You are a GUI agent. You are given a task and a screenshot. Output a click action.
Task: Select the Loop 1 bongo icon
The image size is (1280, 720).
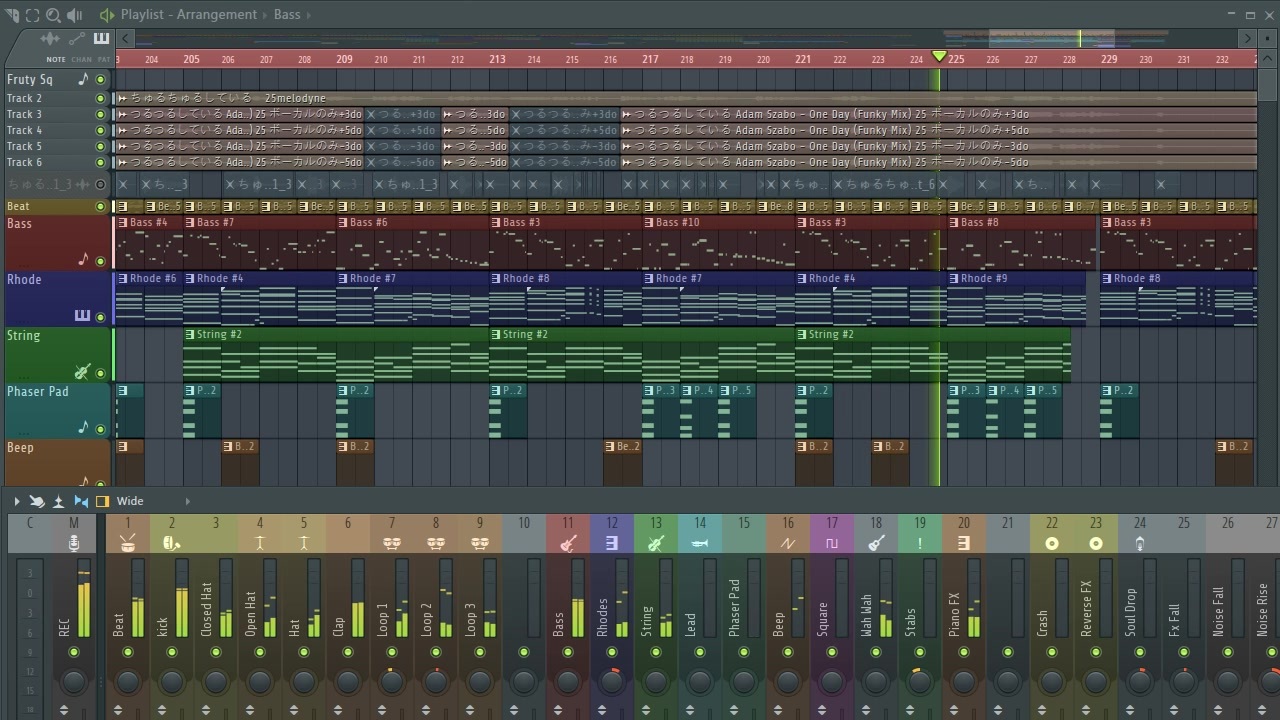pyautogui.click(x=391, y=543)
